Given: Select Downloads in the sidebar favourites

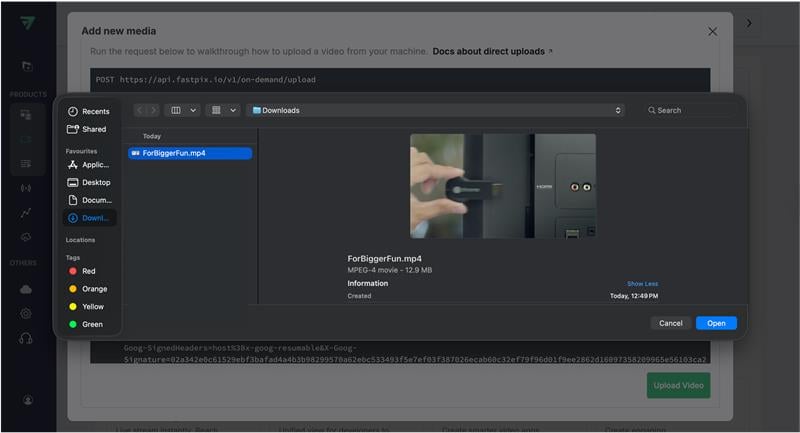Looking at the screenshot, I should [89, 218].
